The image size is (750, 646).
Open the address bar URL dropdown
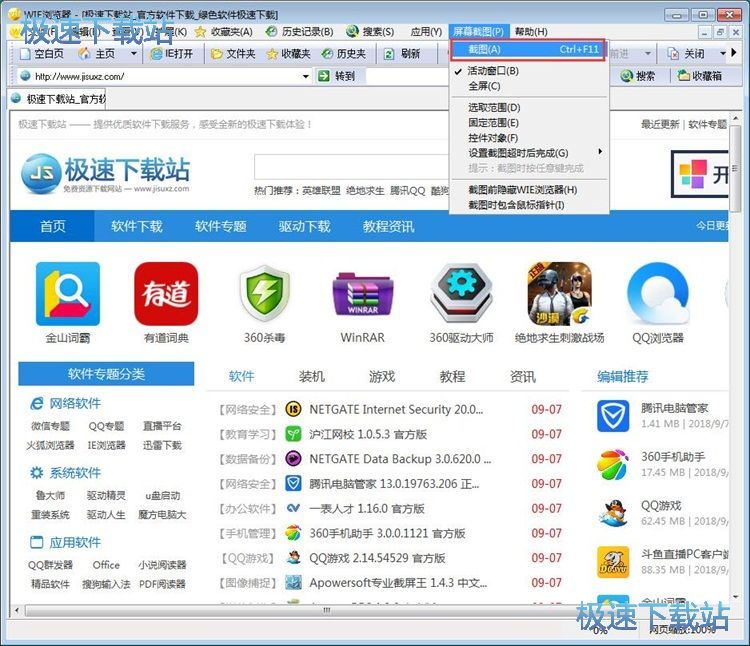coord(306,76)
